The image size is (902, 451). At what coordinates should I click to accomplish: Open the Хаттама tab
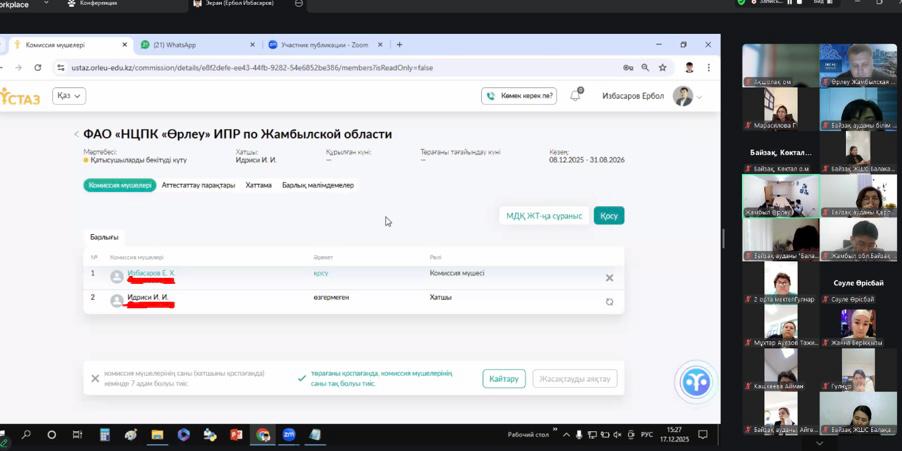tap(258, 185)
